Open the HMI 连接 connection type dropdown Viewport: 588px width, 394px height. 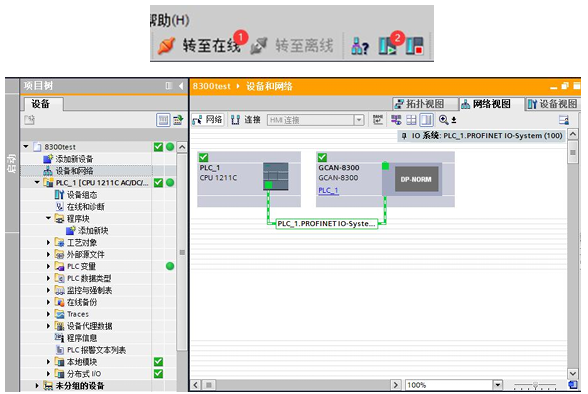pos(359,120)
